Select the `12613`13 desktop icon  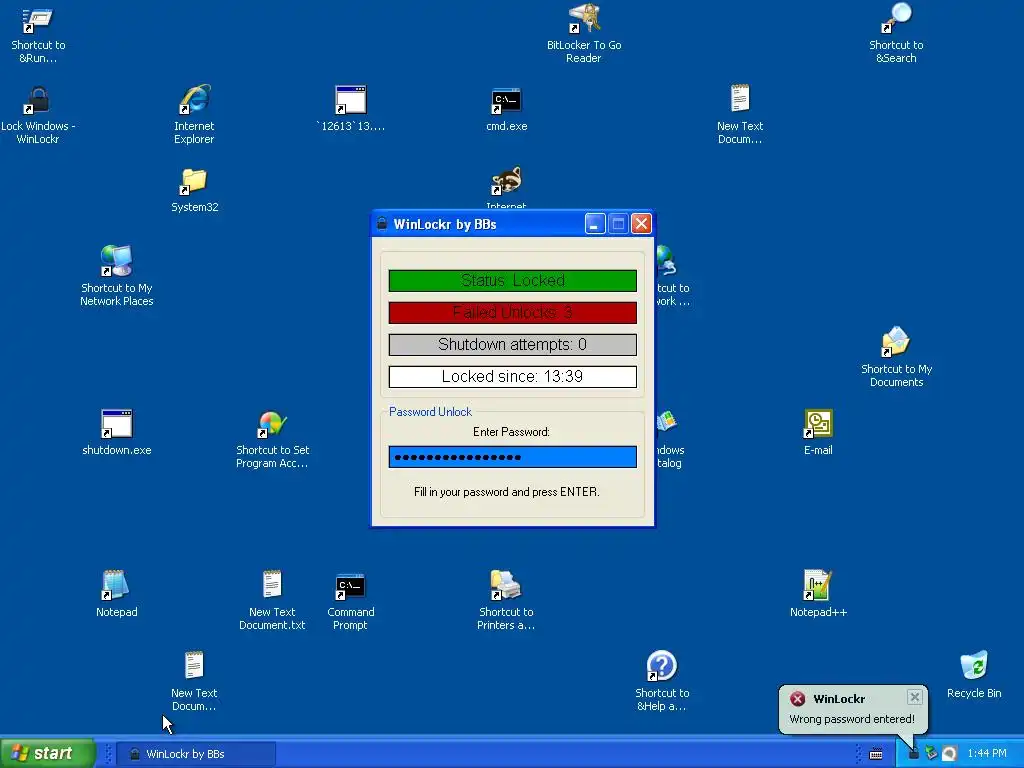tap(351, 108)
